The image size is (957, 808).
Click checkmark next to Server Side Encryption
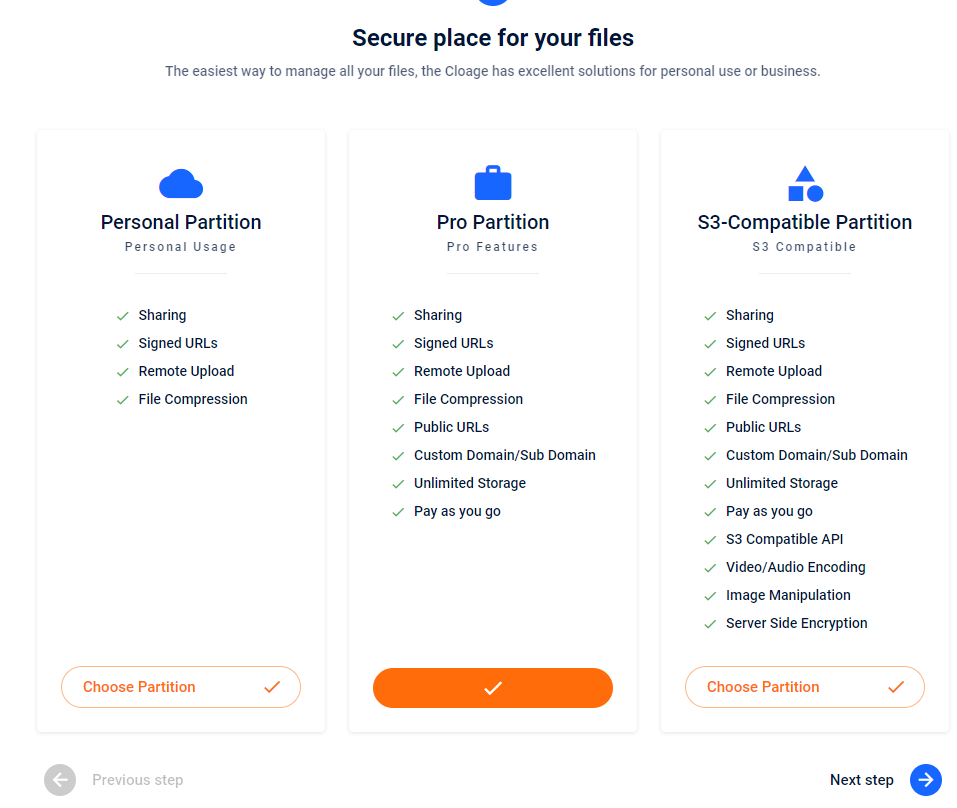[x=710, y=624]
